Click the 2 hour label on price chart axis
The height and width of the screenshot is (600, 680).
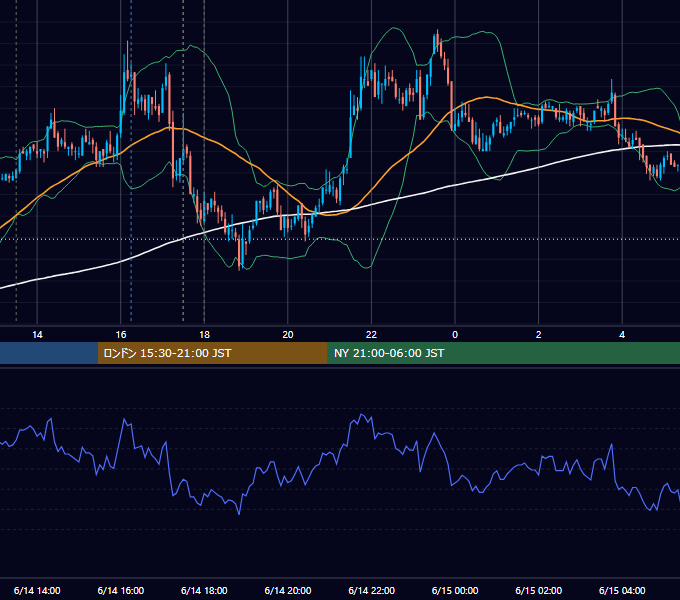coord(539,335)
